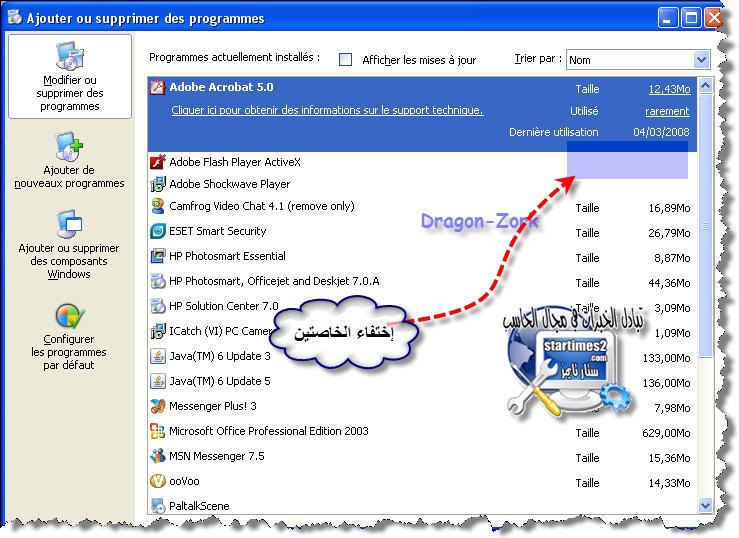Click the Adobe Flash Player ActiveX icon
This screenshot has height=538, width=739.
(x=157, y=162)
